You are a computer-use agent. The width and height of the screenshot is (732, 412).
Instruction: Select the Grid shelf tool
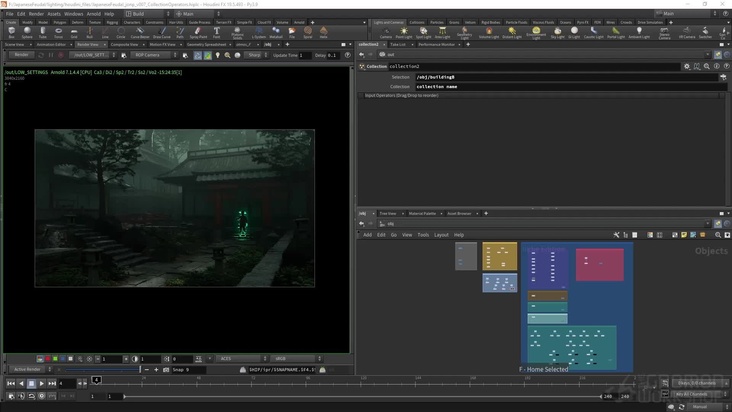click(74, 32)
